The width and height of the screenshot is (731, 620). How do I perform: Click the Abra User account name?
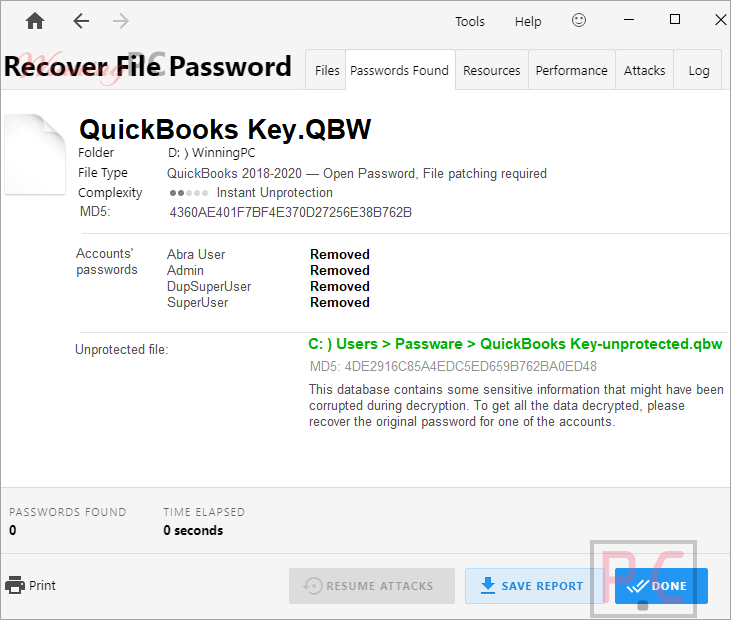point(196,255)
